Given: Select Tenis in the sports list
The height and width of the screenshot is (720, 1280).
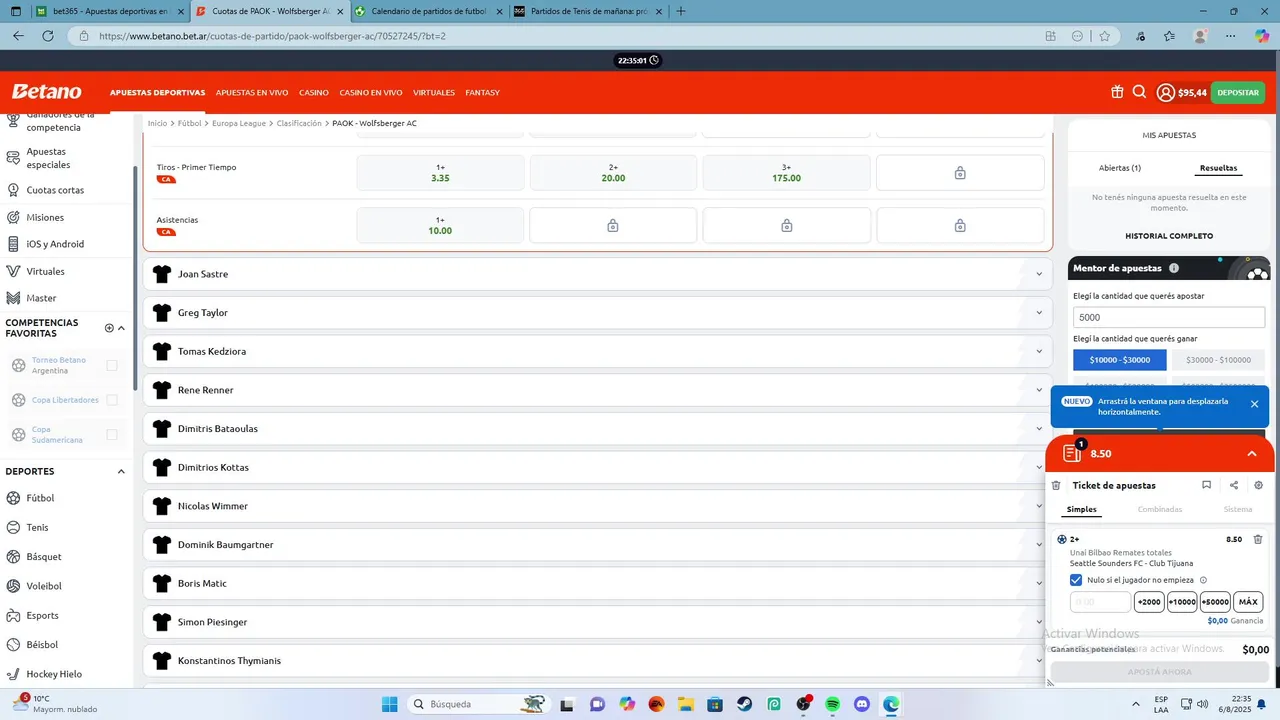Looking at the screenshot, I should 37,527.
